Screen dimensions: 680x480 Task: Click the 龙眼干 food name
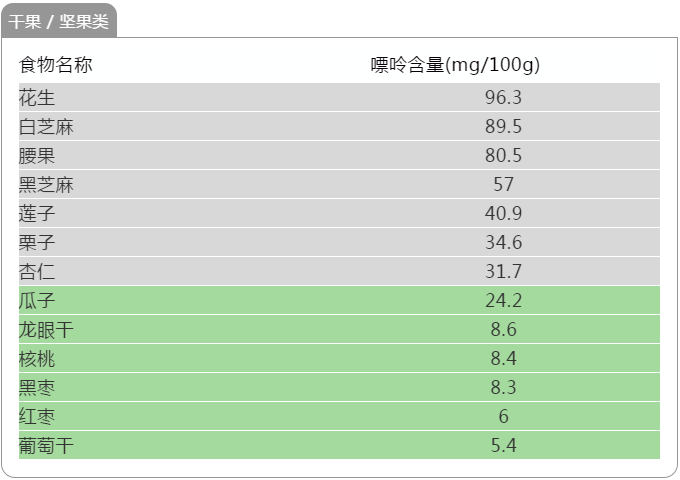pyautogui.click(x=46, y=330)
